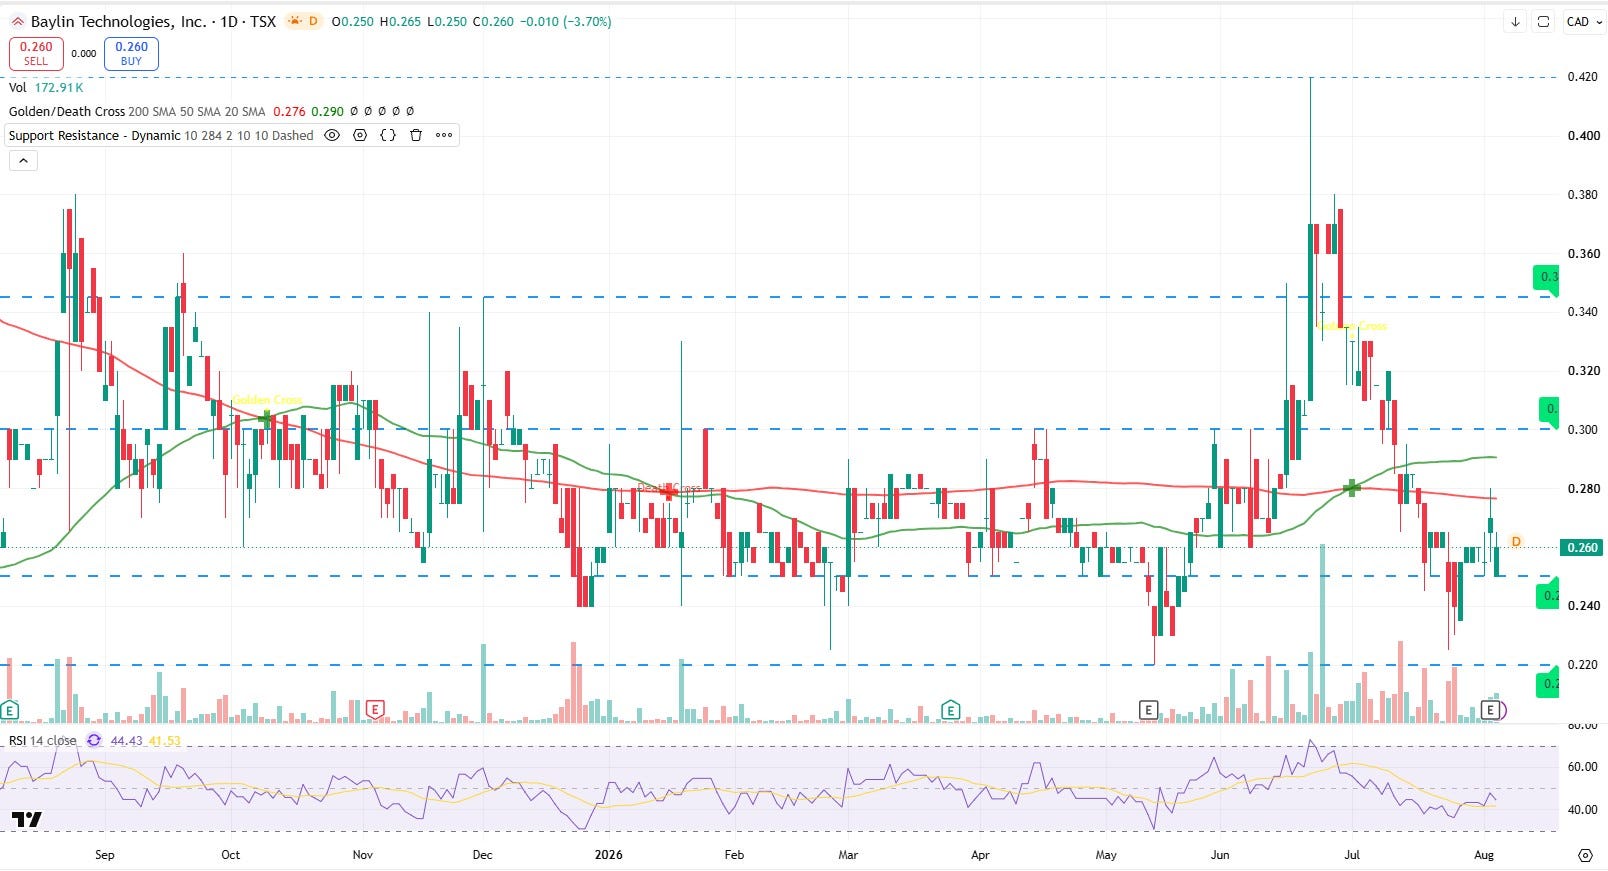Click the red 0.276 SMA value in legend
This screenshot has width=1608, height=871.
289,111
